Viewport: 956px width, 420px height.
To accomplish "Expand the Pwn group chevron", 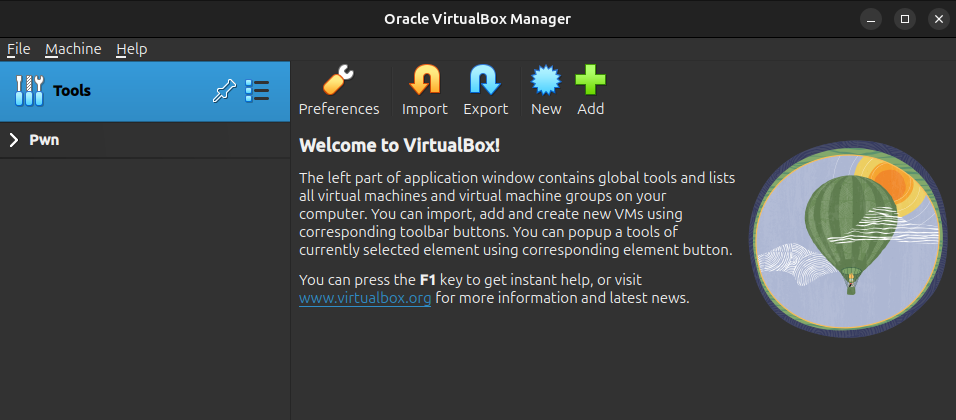I will [14, 140].
